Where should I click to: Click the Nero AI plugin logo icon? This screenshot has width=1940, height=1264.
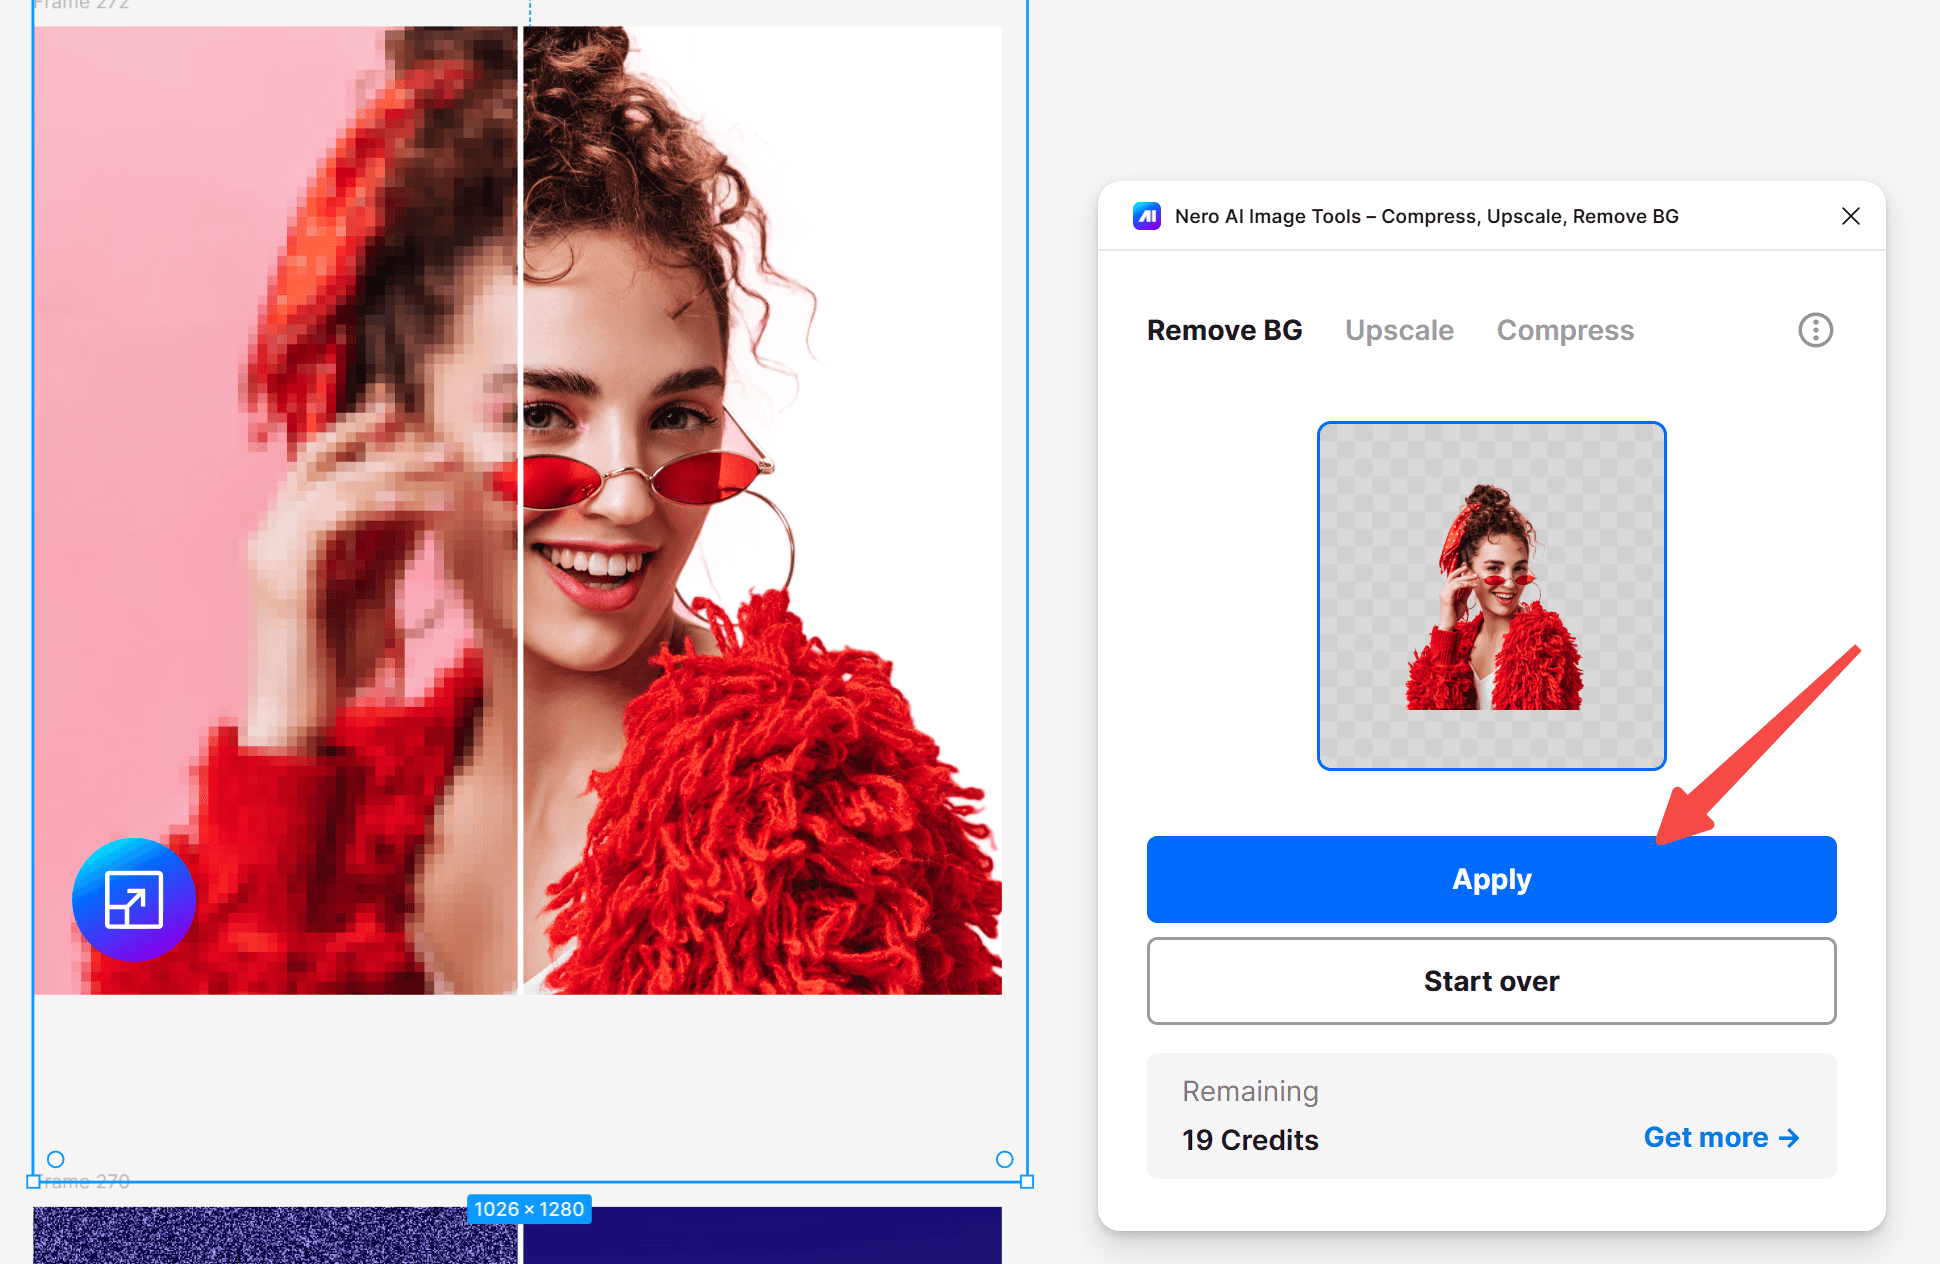1146,216
